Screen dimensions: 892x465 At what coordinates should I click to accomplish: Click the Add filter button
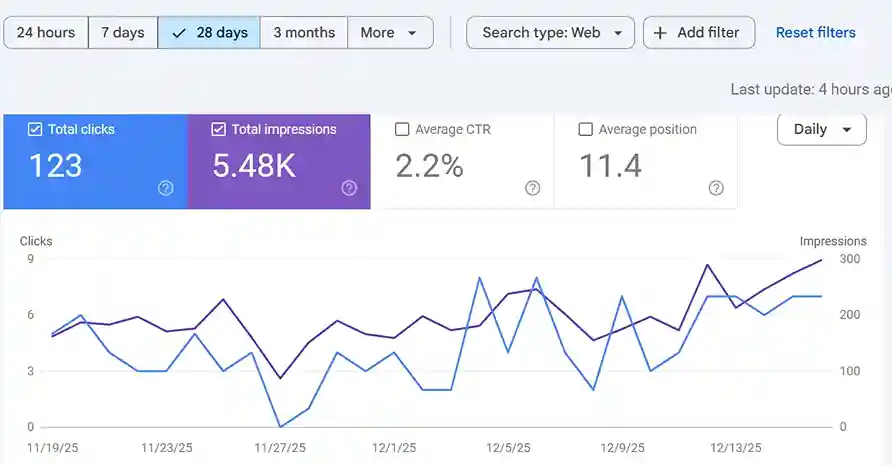click(699, 32)
